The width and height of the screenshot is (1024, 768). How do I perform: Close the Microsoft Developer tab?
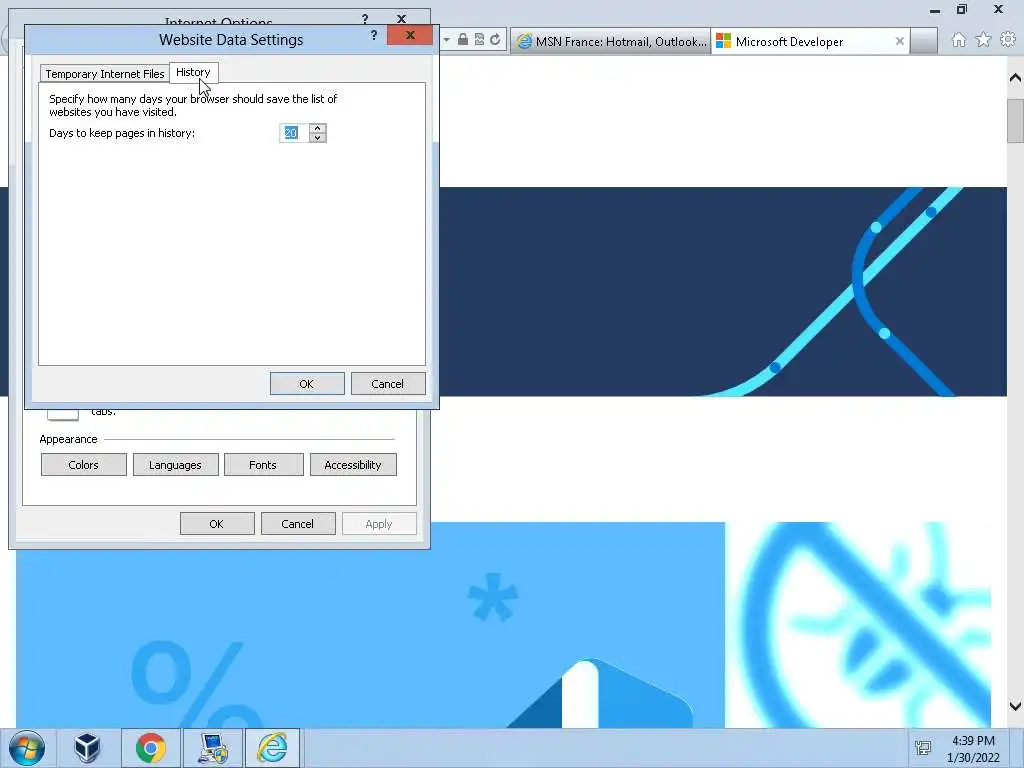tap(899, 41)
